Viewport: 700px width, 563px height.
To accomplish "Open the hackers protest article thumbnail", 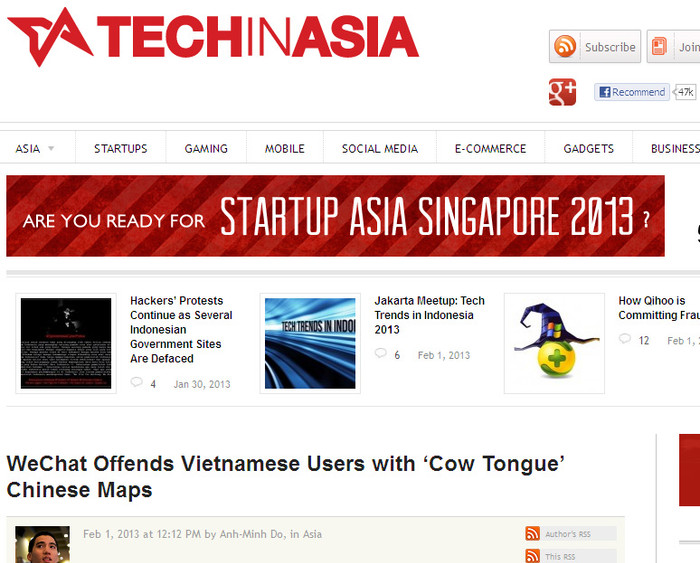I will point(66,343).
